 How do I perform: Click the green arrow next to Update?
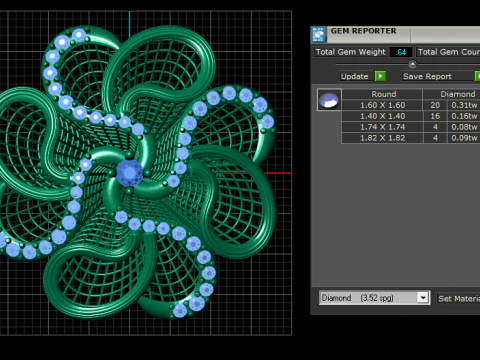pos(380,76)
